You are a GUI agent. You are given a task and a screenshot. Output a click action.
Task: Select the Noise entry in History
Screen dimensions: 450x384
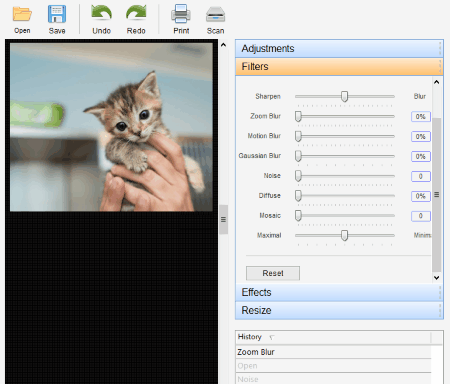point(333,379)
